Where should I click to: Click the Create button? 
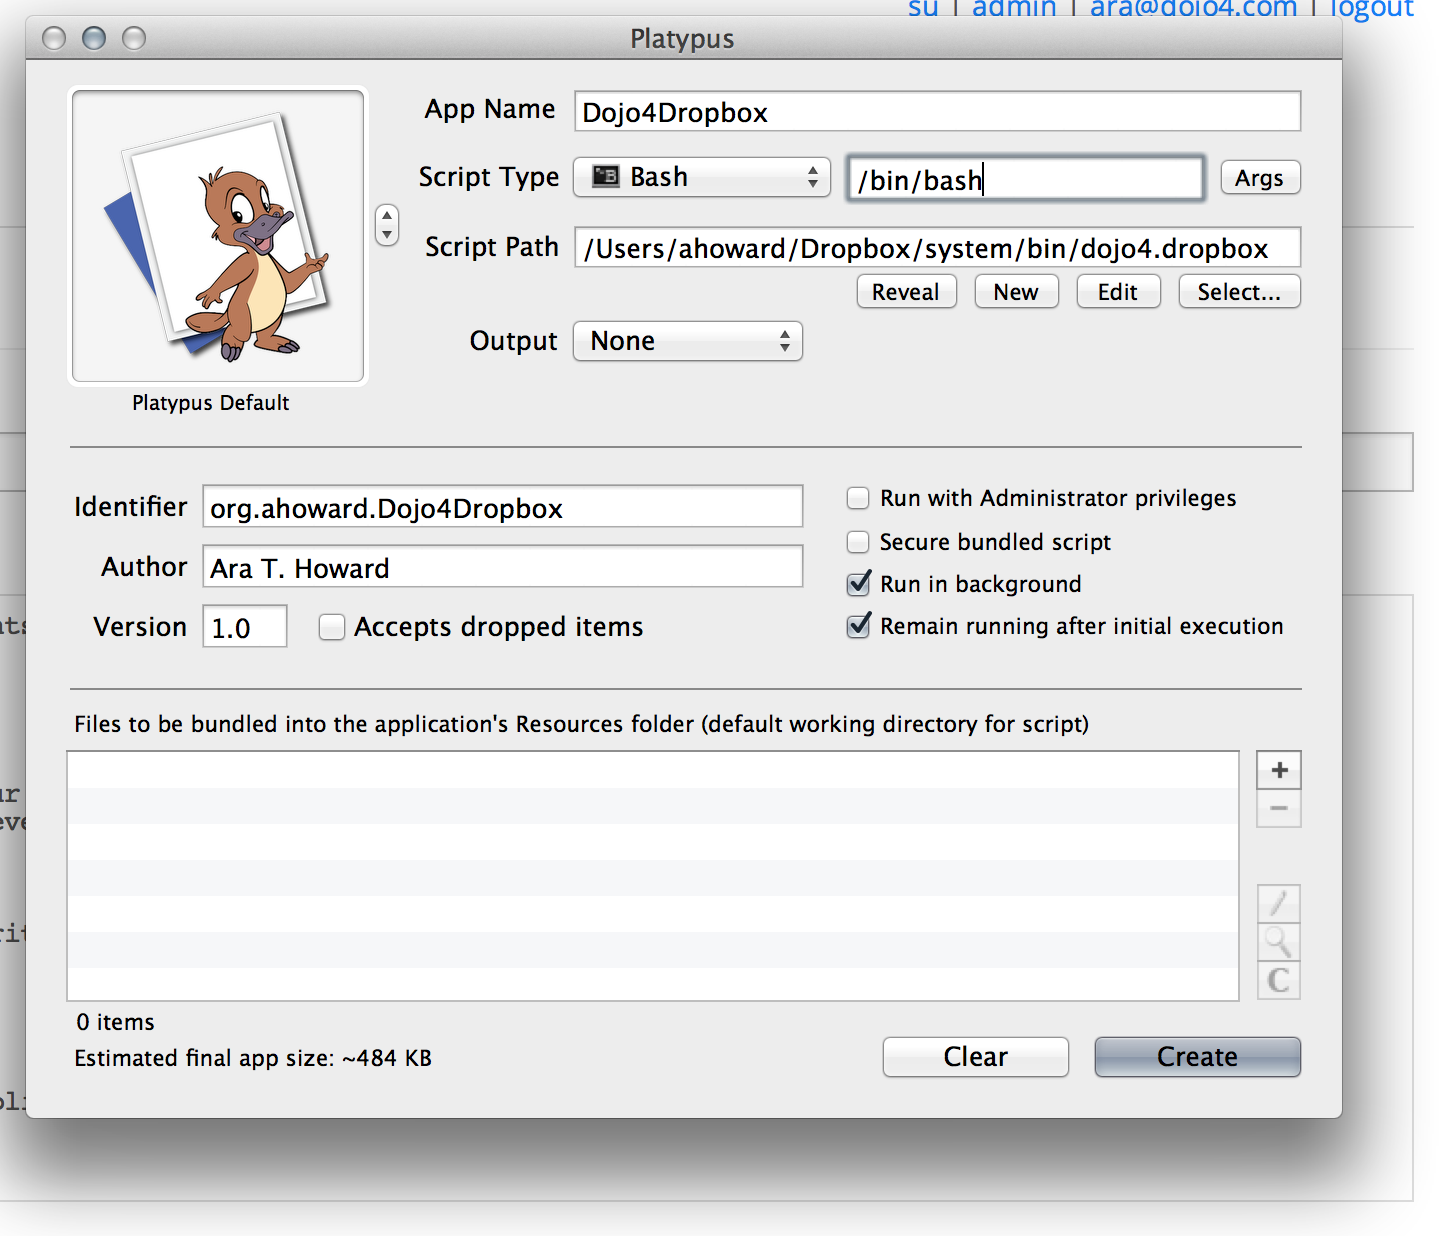[x=1198, y=1057]
